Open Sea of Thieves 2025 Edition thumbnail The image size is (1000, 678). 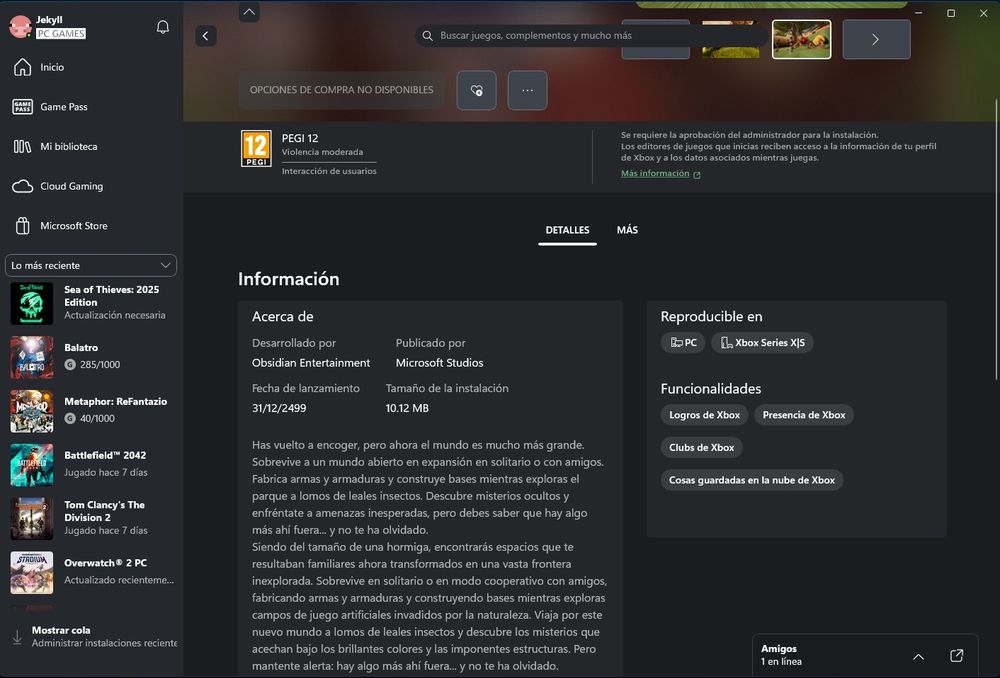point(32,304)
